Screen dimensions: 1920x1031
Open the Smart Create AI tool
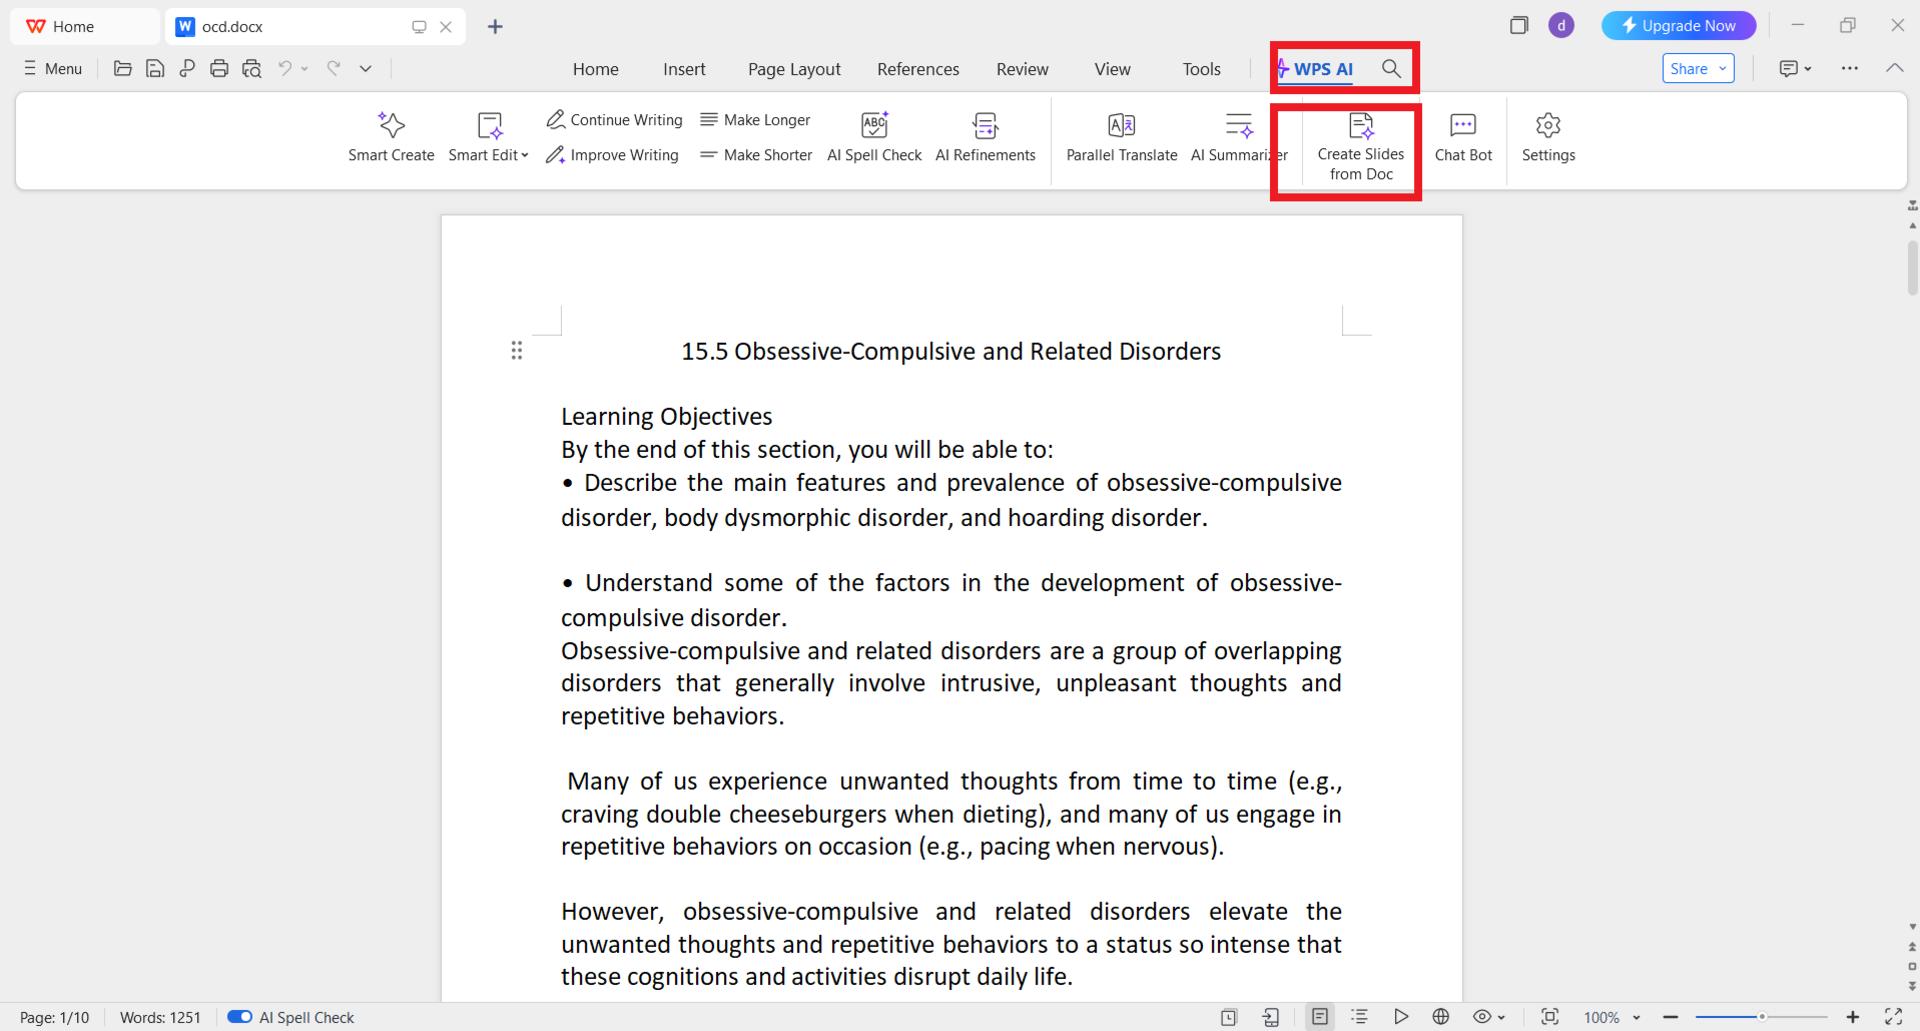click(391, 136)
